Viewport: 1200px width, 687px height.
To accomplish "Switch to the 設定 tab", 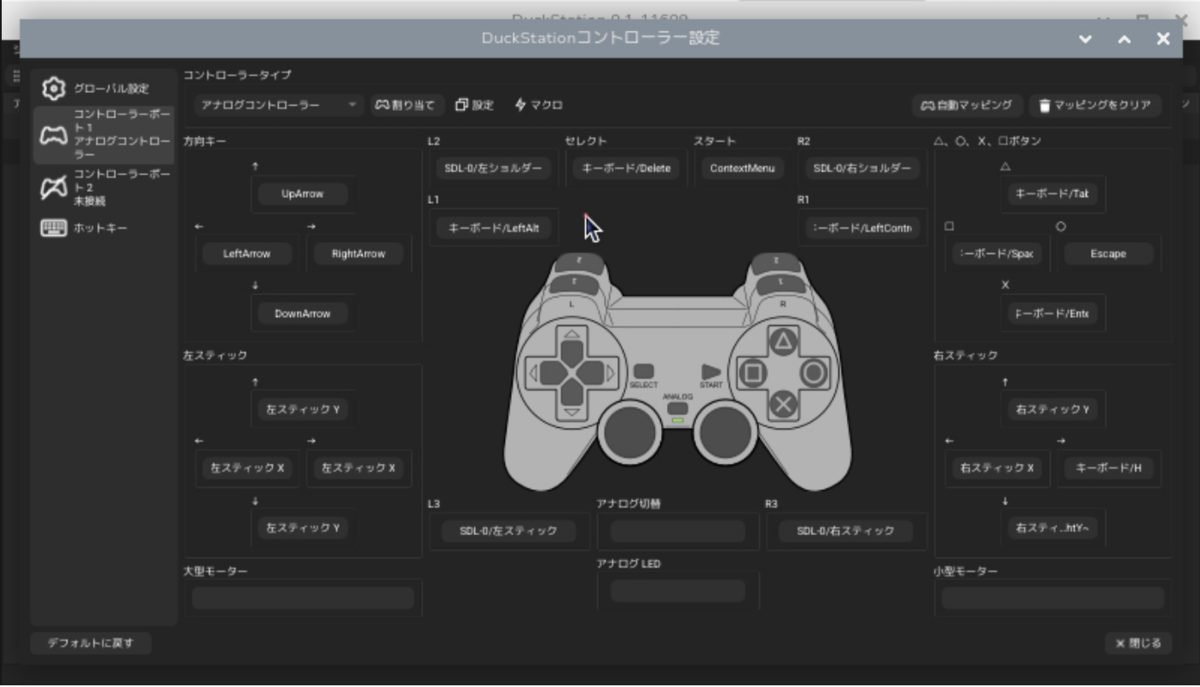I will (x=475, y=105).
